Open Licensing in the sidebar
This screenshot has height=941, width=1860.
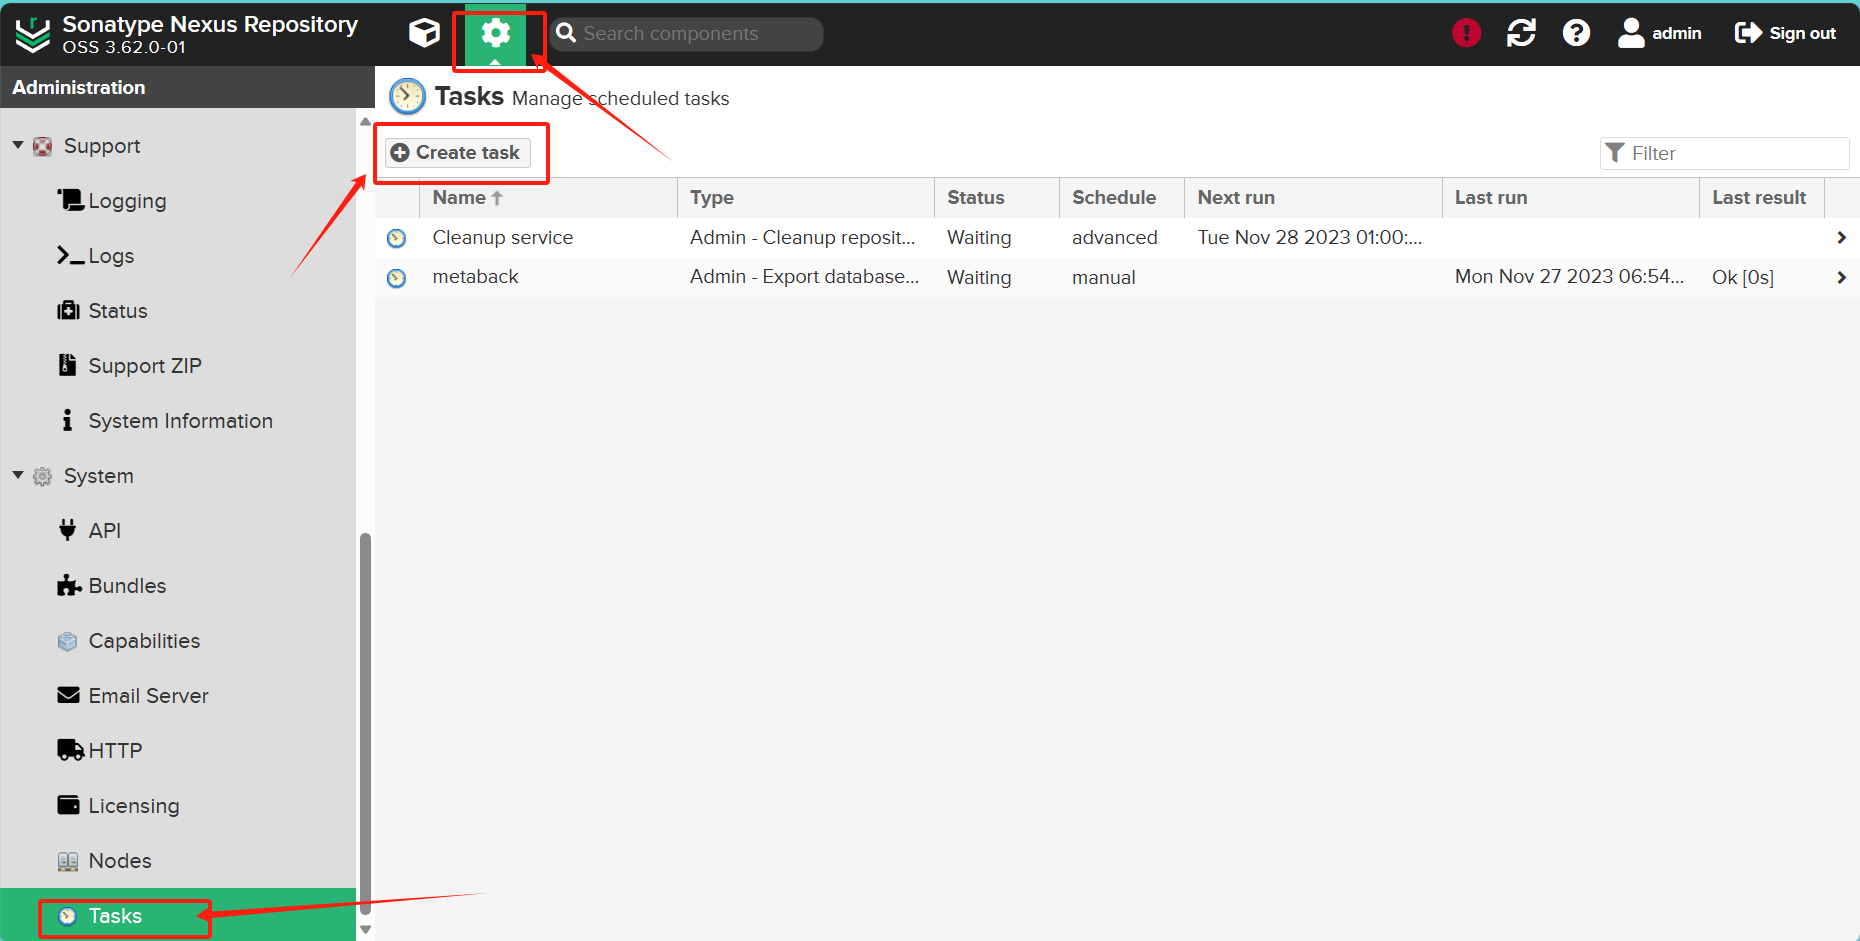coord(134,806)
